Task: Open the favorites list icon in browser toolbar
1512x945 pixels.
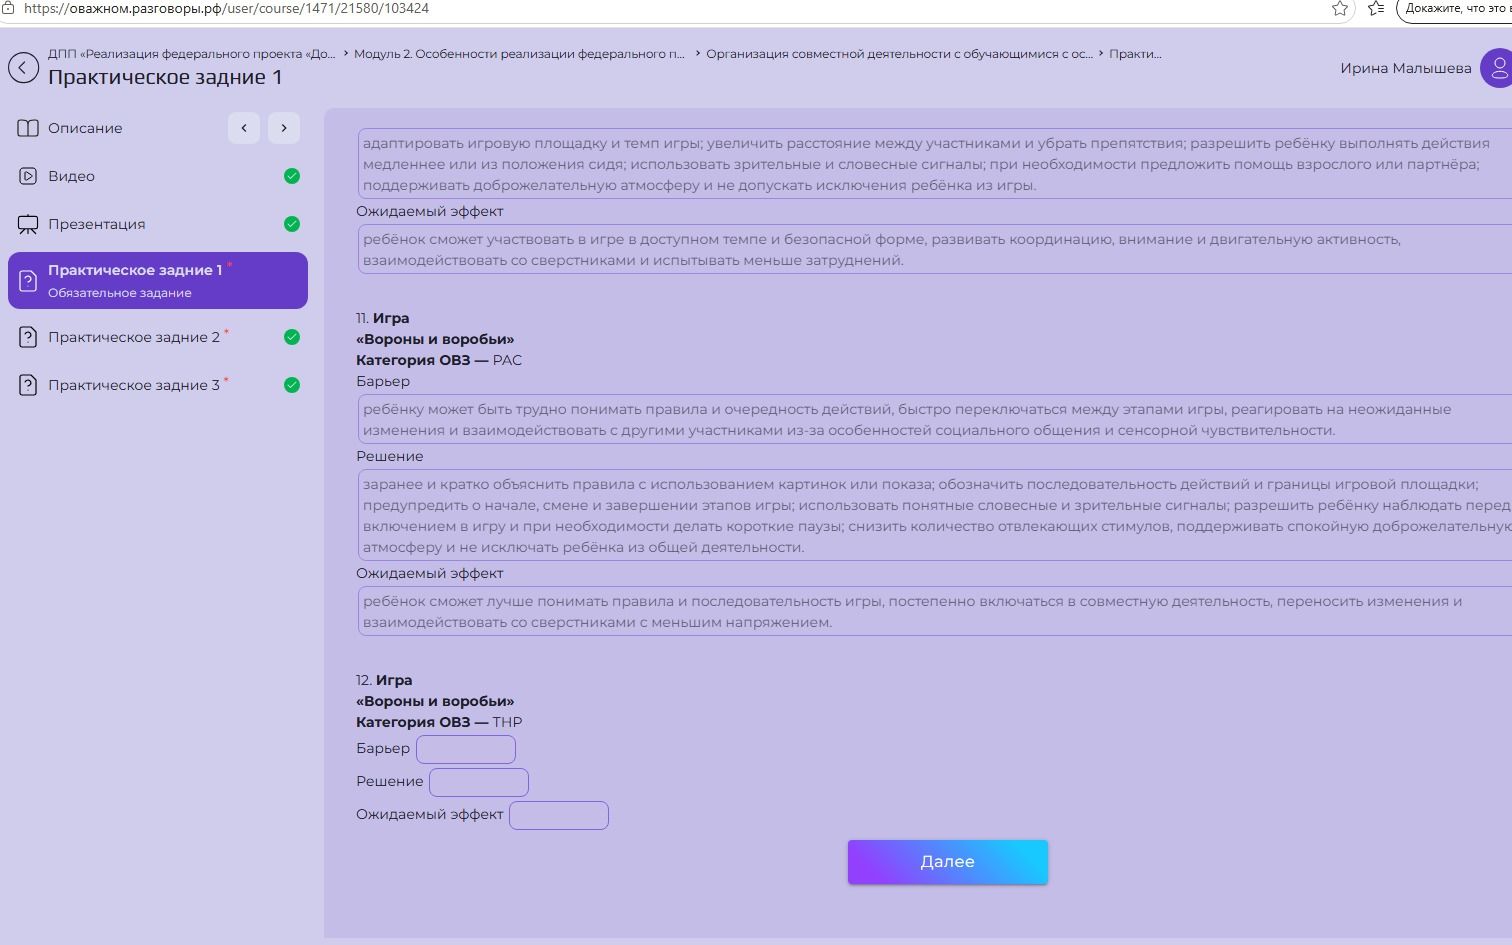Action: (x=1376, y=8)
